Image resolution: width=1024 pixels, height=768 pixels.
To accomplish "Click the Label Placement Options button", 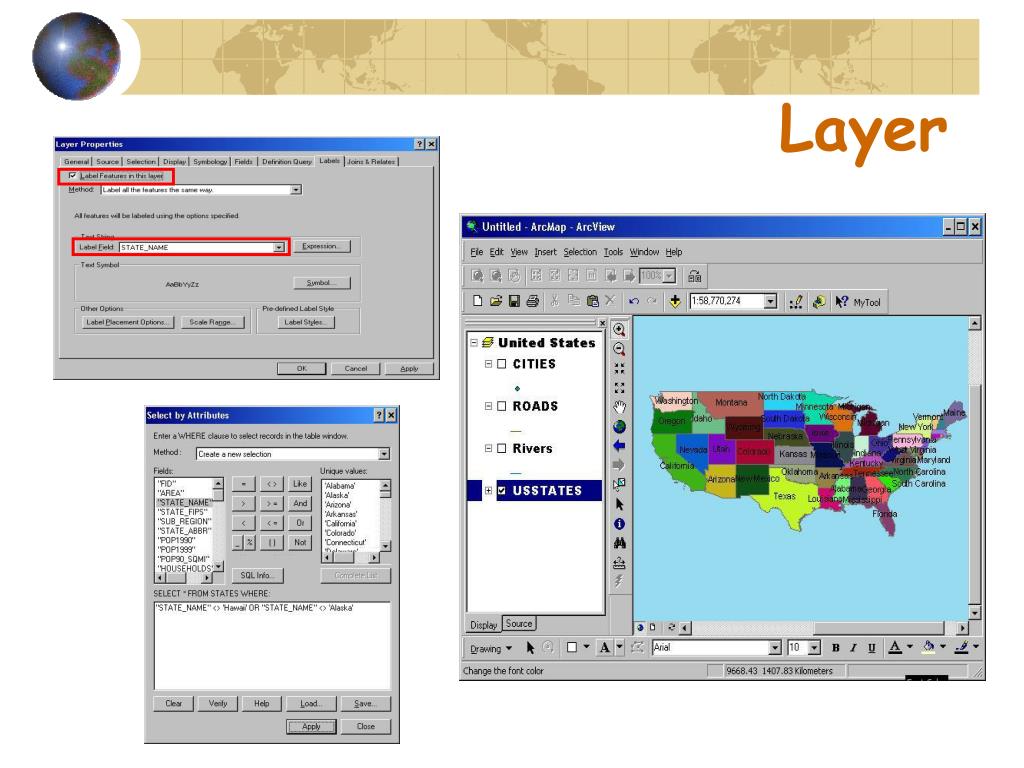I will [x=127, y=322].
